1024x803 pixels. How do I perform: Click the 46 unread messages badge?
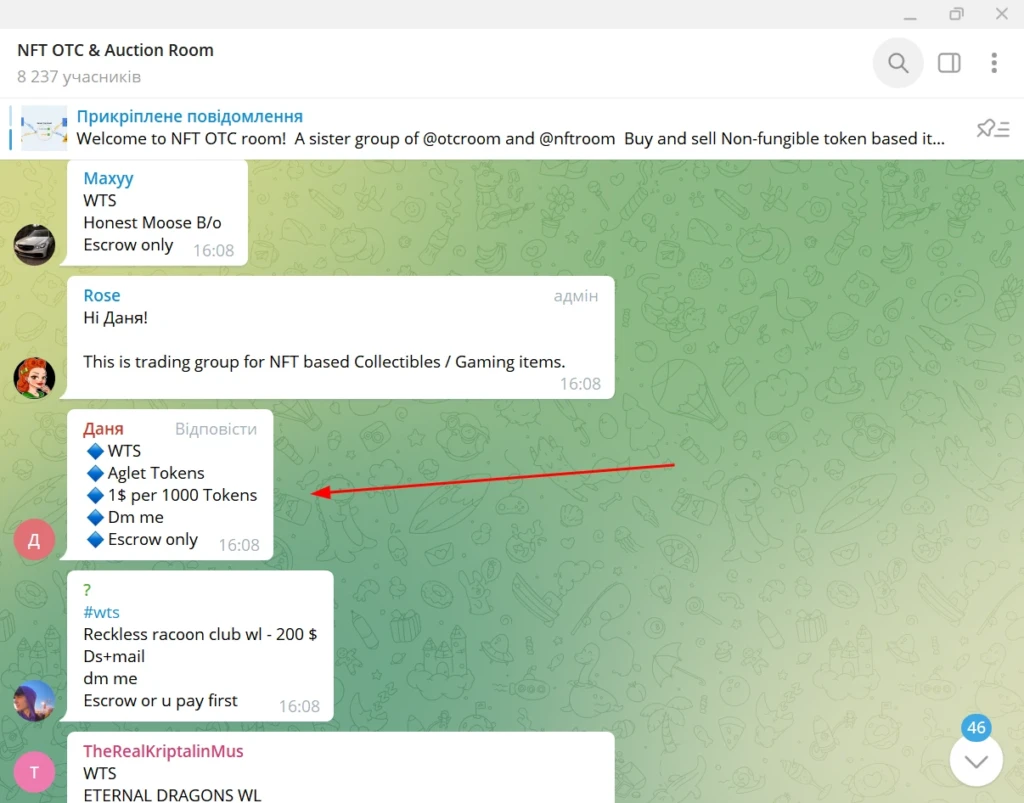tap(976, 727)
